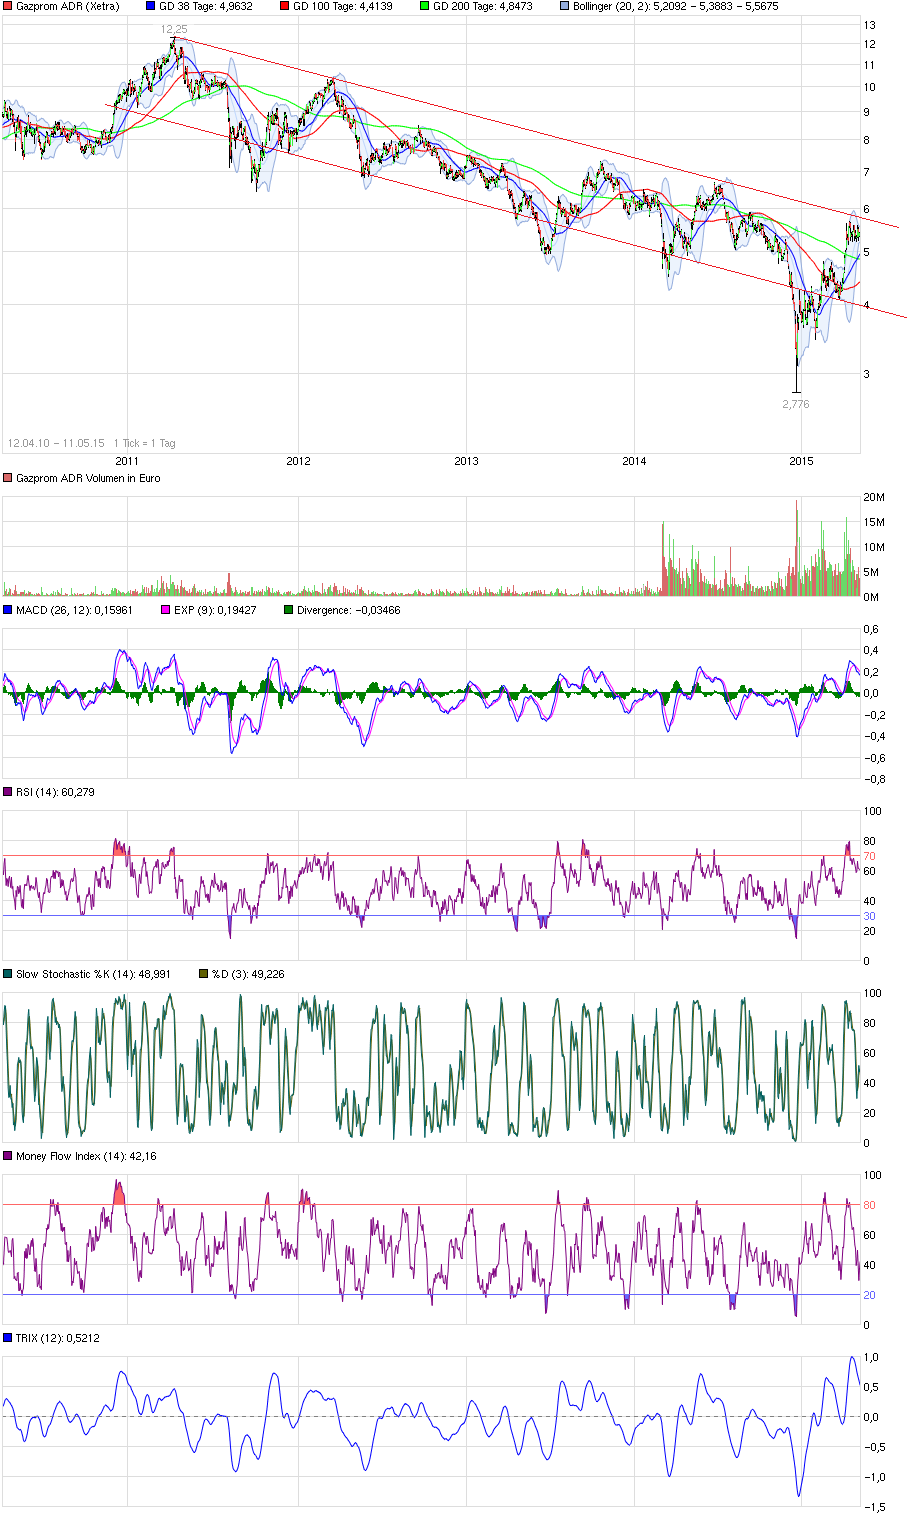Select the 'Money Flow Index (14): 42,16' label
This screenshot has width=907, height=1517.
tap(86, 1156)
